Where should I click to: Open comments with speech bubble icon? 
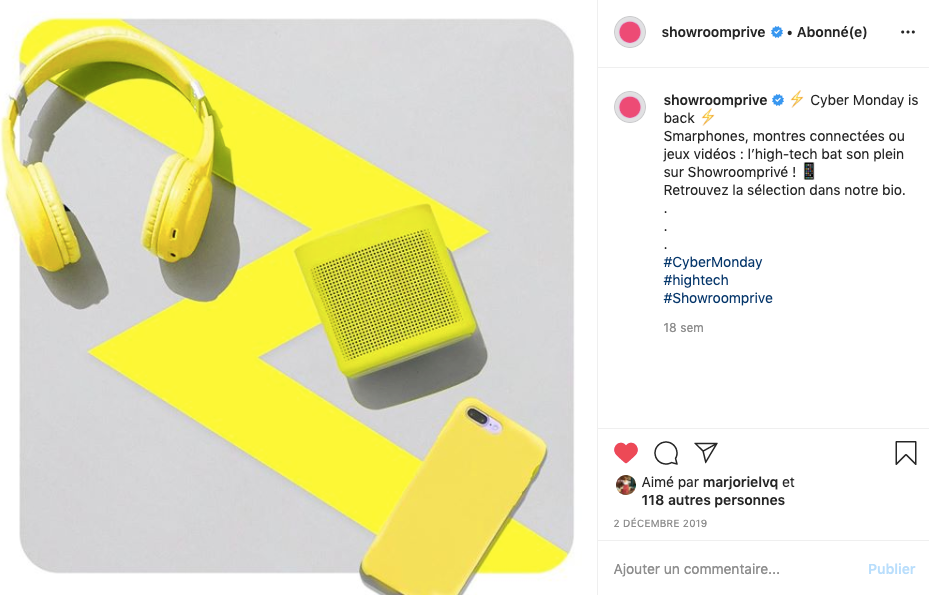[666, 453]
